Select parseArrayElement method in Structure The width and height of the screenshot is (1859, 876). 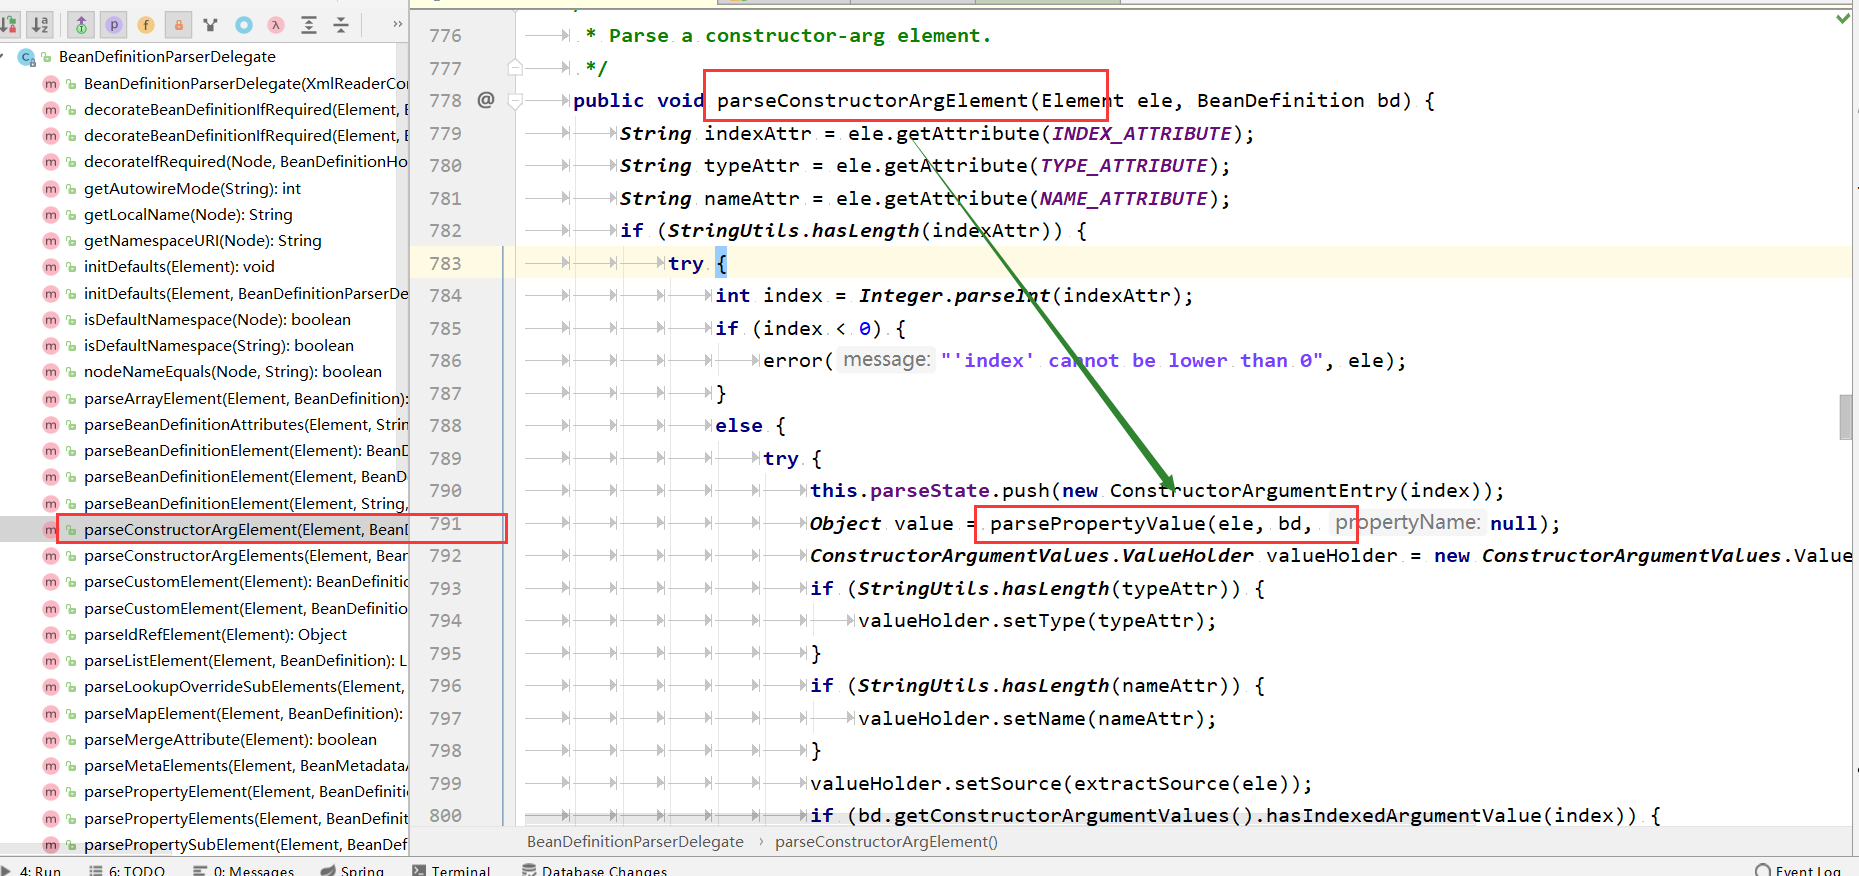(x=246, y=398)
